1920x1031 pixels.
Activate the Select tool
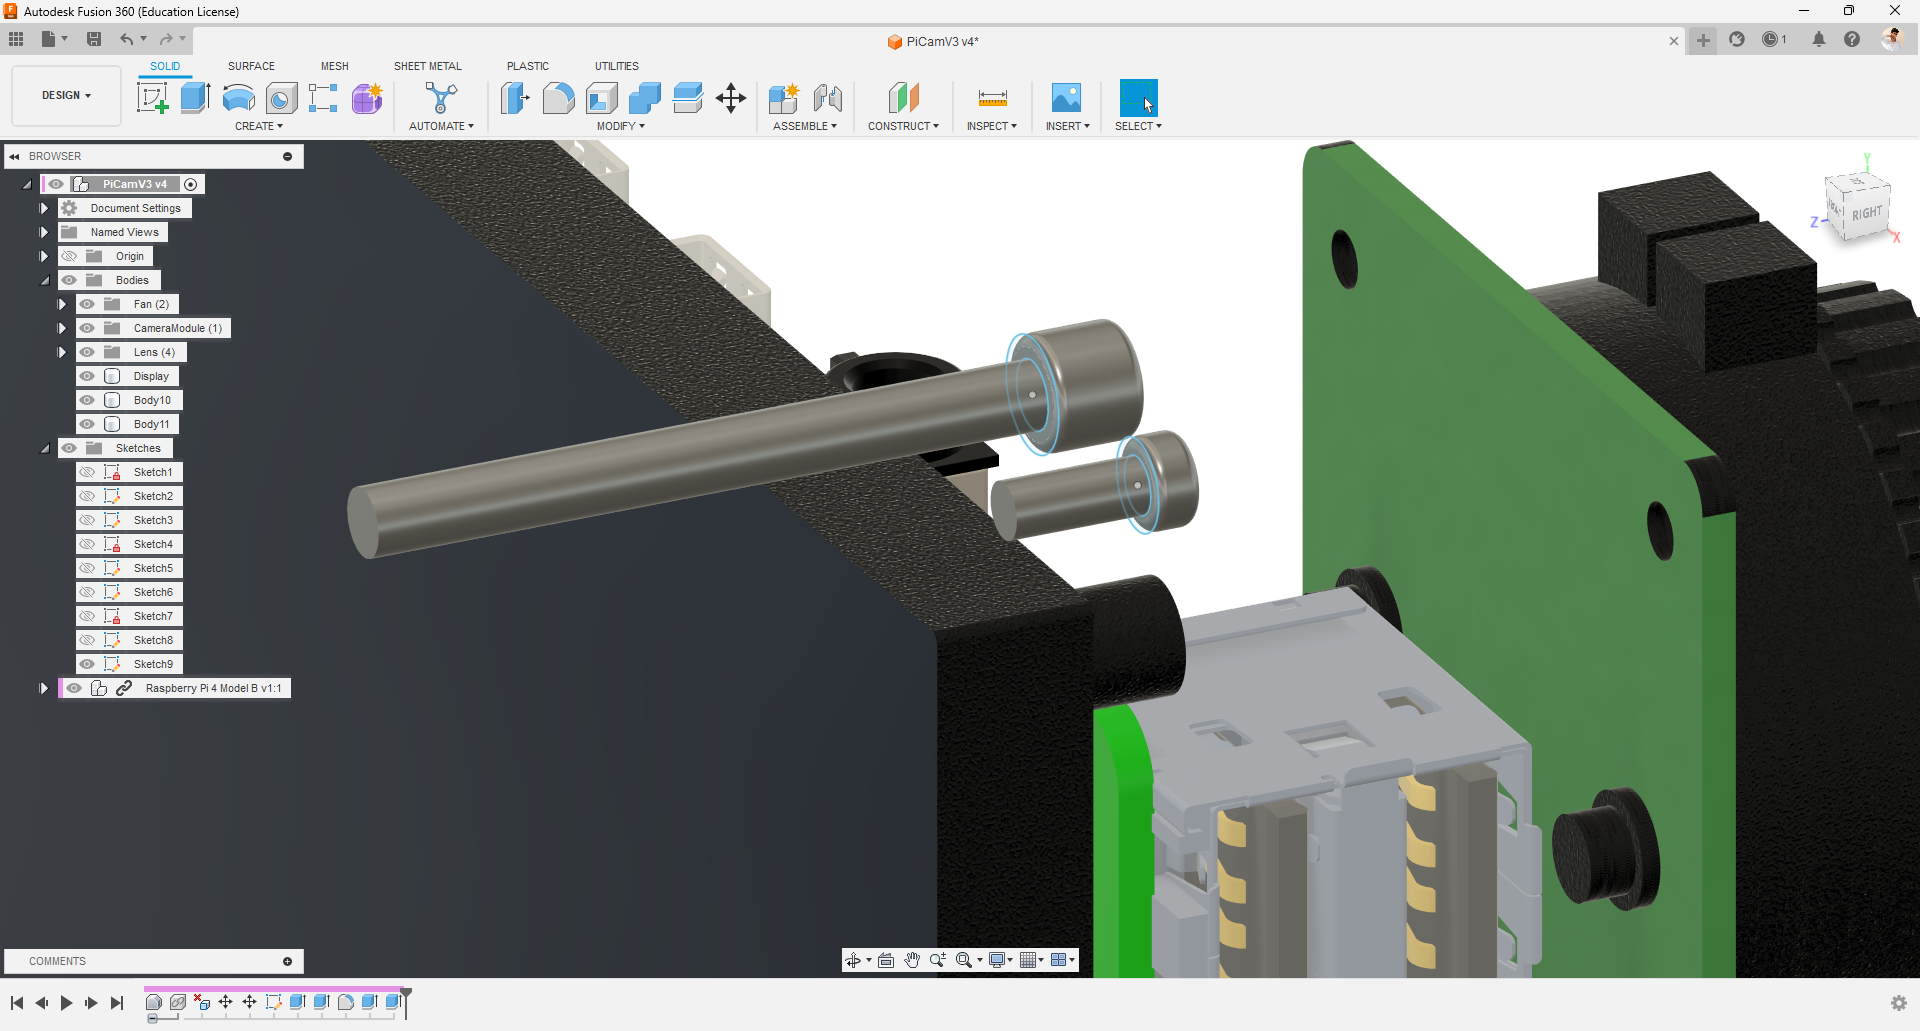coord(1138,98)
